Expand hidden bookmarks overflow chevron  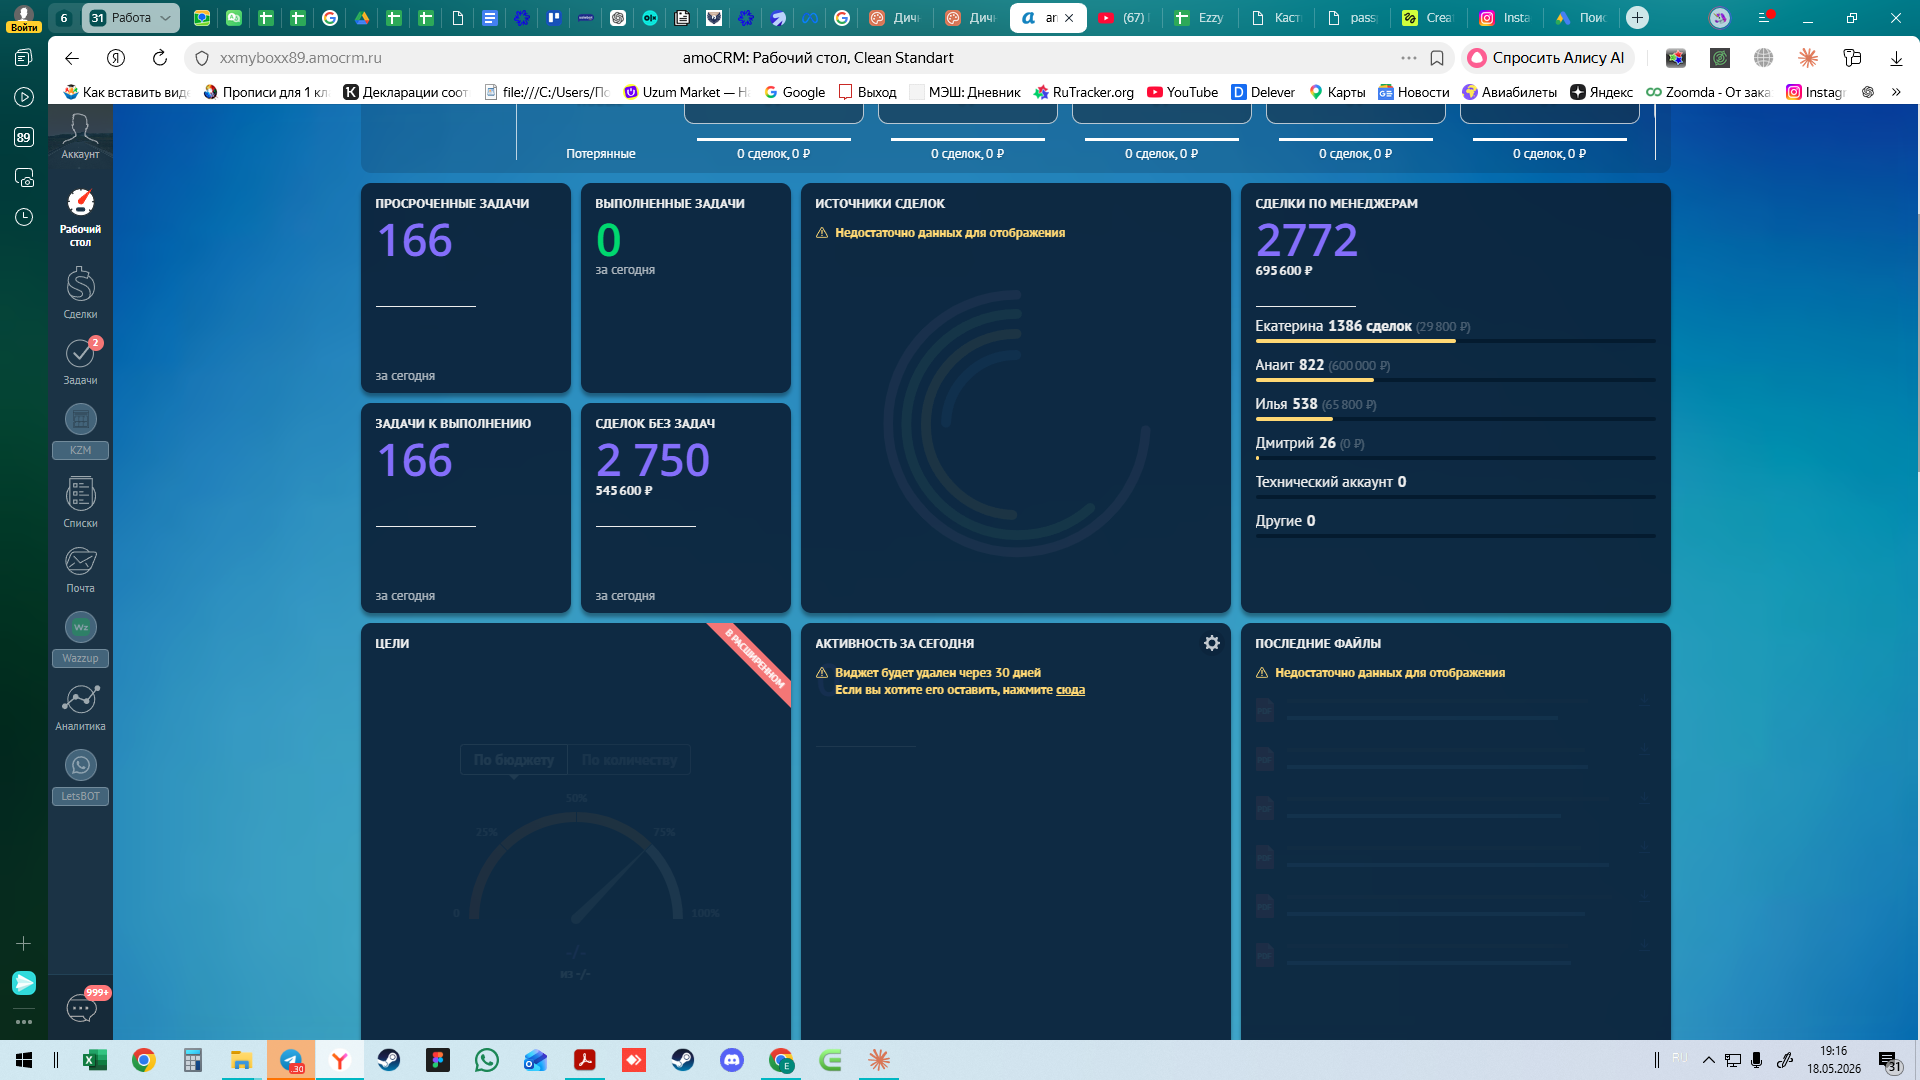pyautogui.click(x=1896, y=92)
